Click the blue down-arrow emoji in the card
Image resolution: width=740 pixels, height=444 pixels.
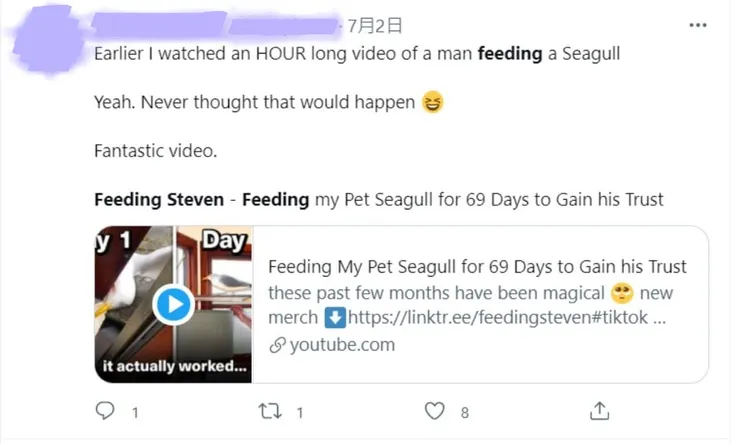[336, 318]
